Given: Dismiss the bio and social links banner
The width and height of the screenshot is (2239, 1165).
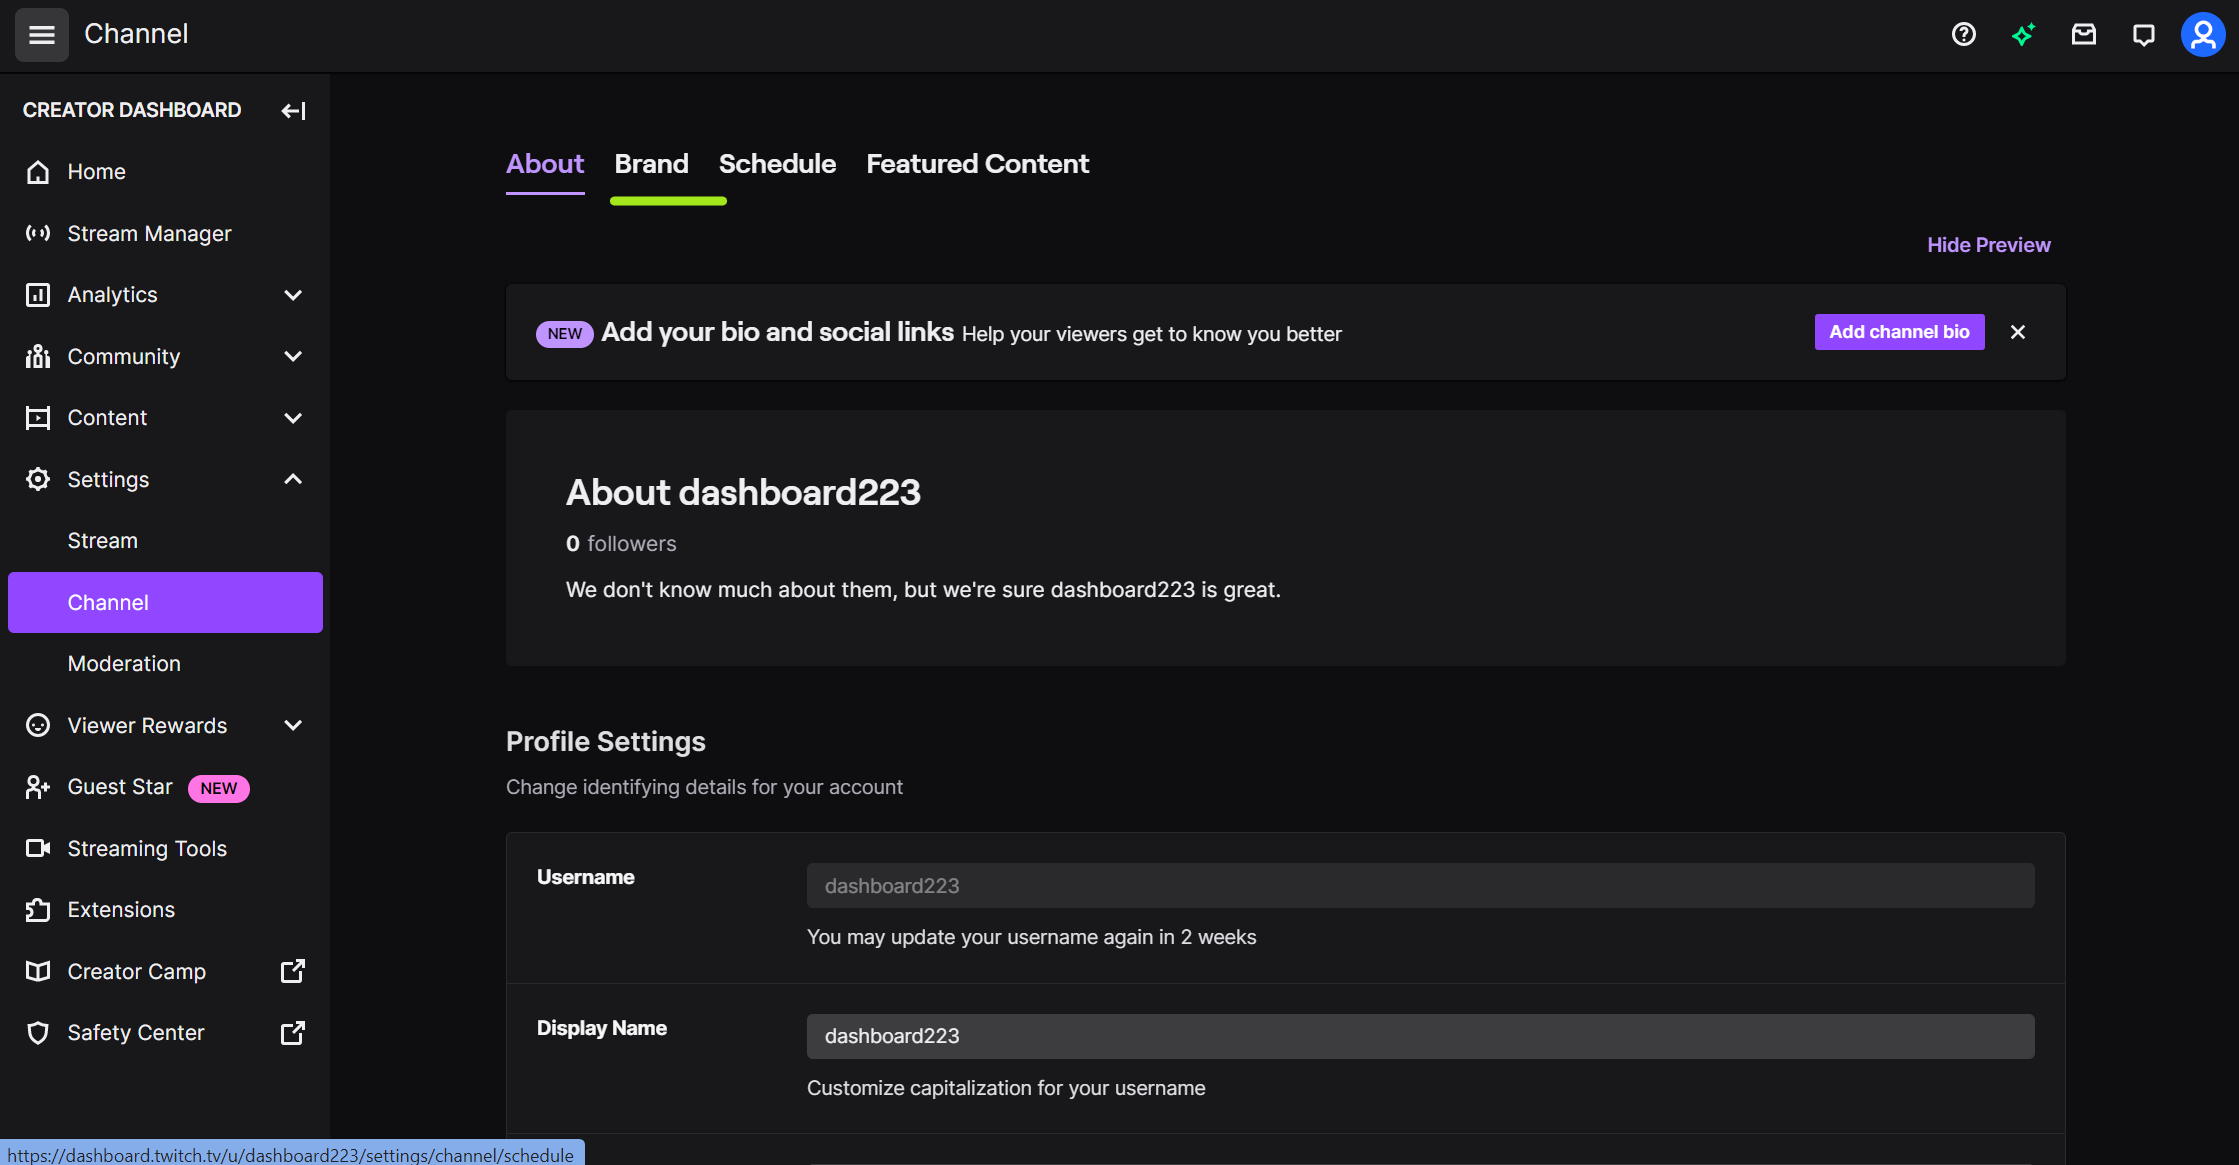Looking at the screenshot, I should pyautogui.click(x=2018, y=332).
